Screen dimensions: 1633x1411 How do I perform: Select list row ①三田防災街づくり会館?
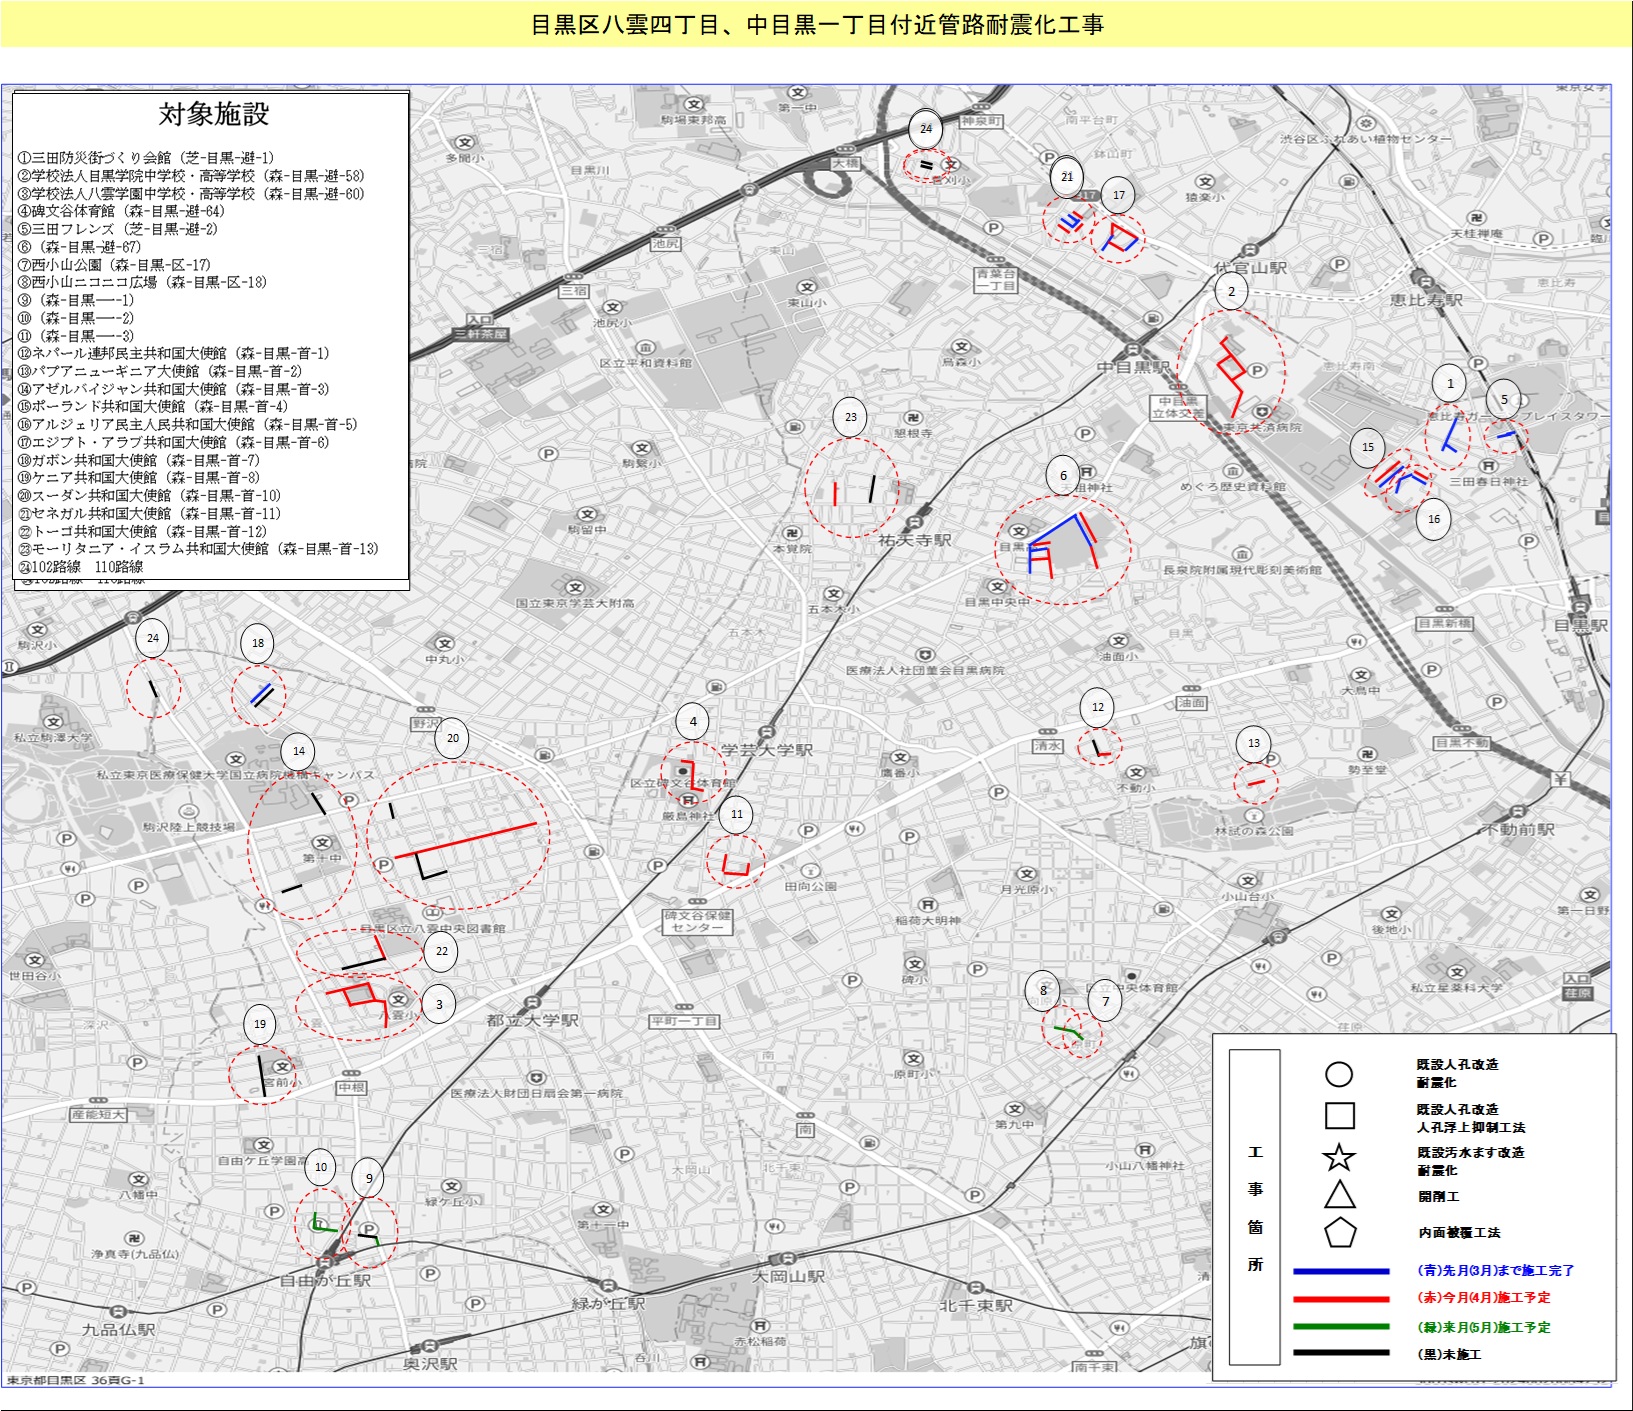click(145, 158)
